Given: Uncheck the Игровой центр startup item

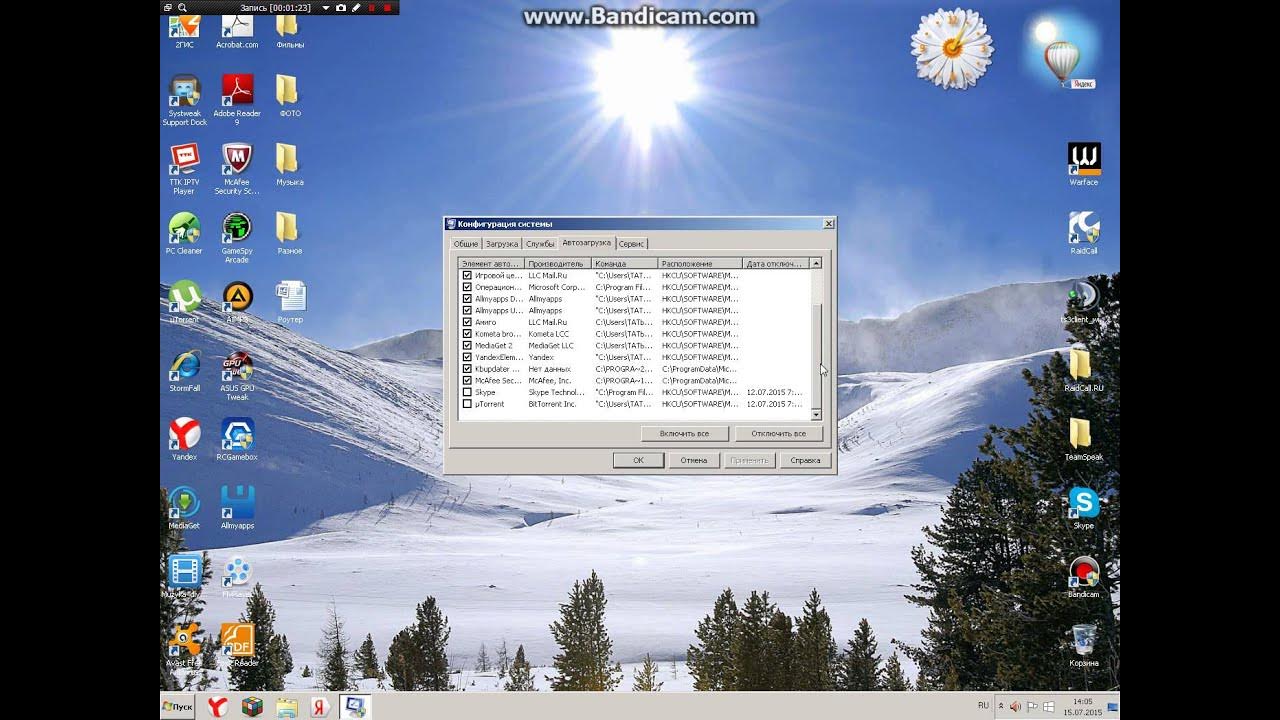Looking at the screenshot, I should [467, 275].
